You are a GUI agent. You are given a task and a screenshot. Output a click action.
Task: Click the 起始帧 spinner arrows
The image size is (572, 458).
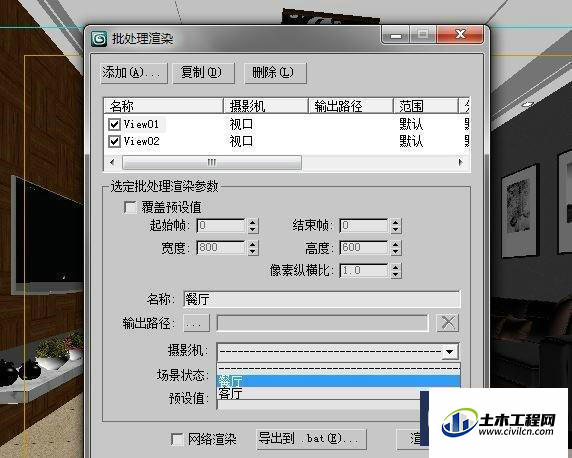(252, 226)
